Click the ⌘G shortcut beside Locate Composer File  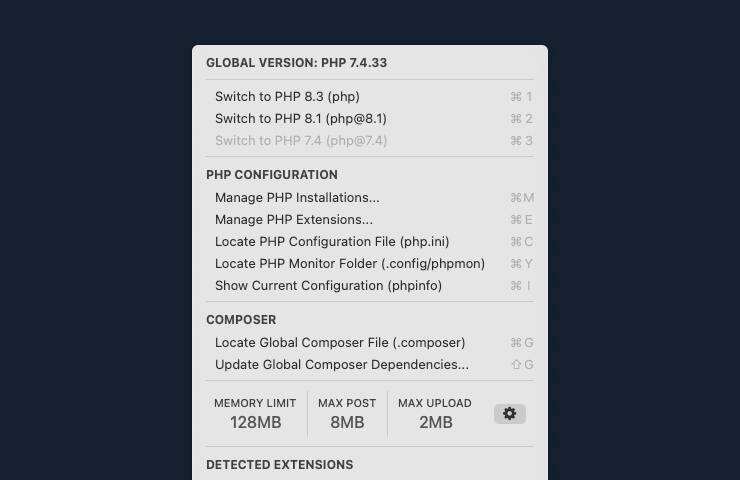(521, 343)
